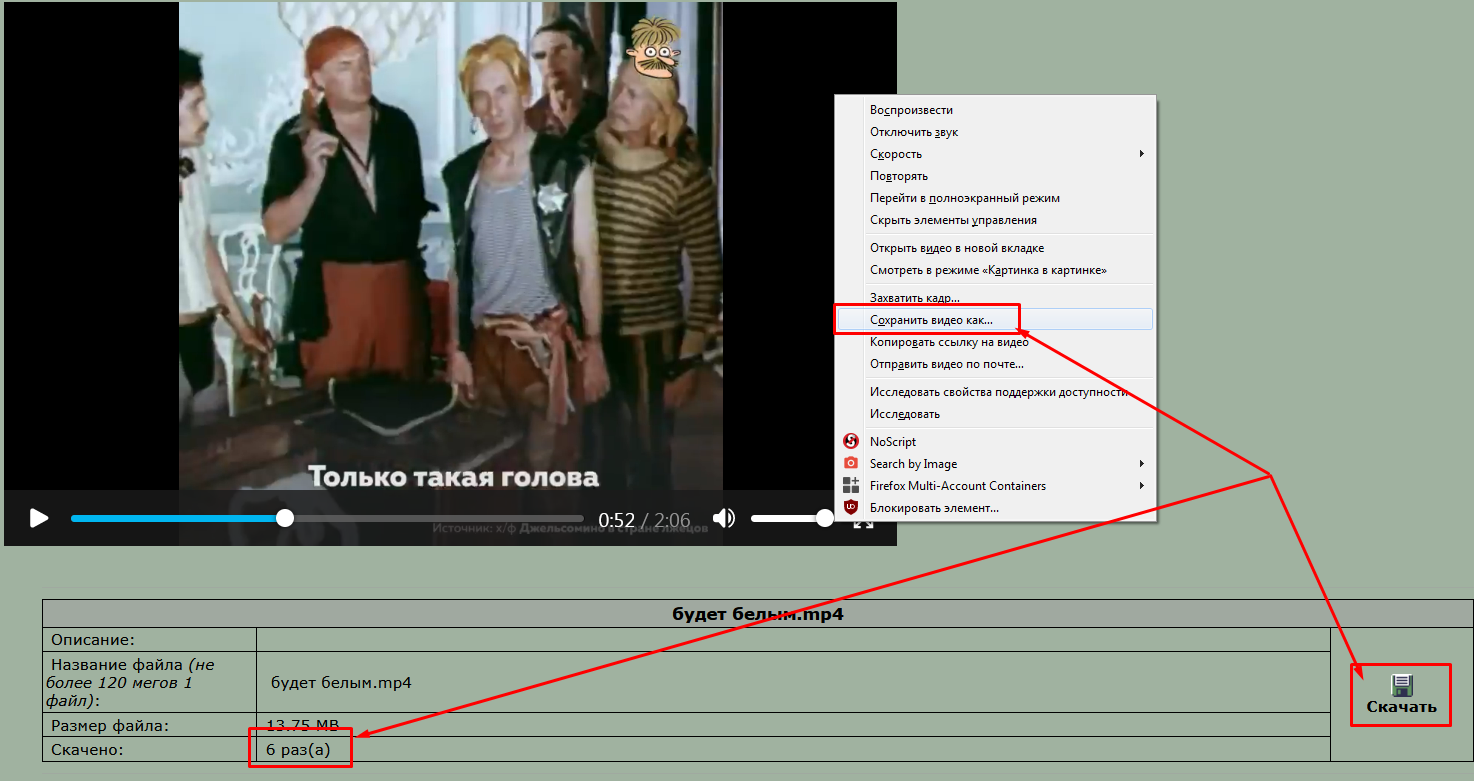Choose "Захватить кадр..." menu entry
1474x781 pixels.
(915, 298)
